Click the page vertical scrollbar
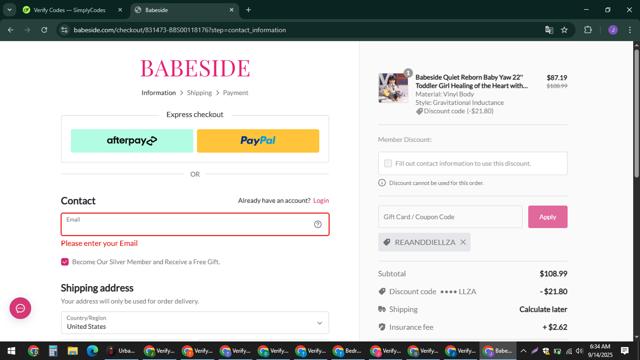The height and width of the screenshot is (360, 640). click(x=636, y=113)
